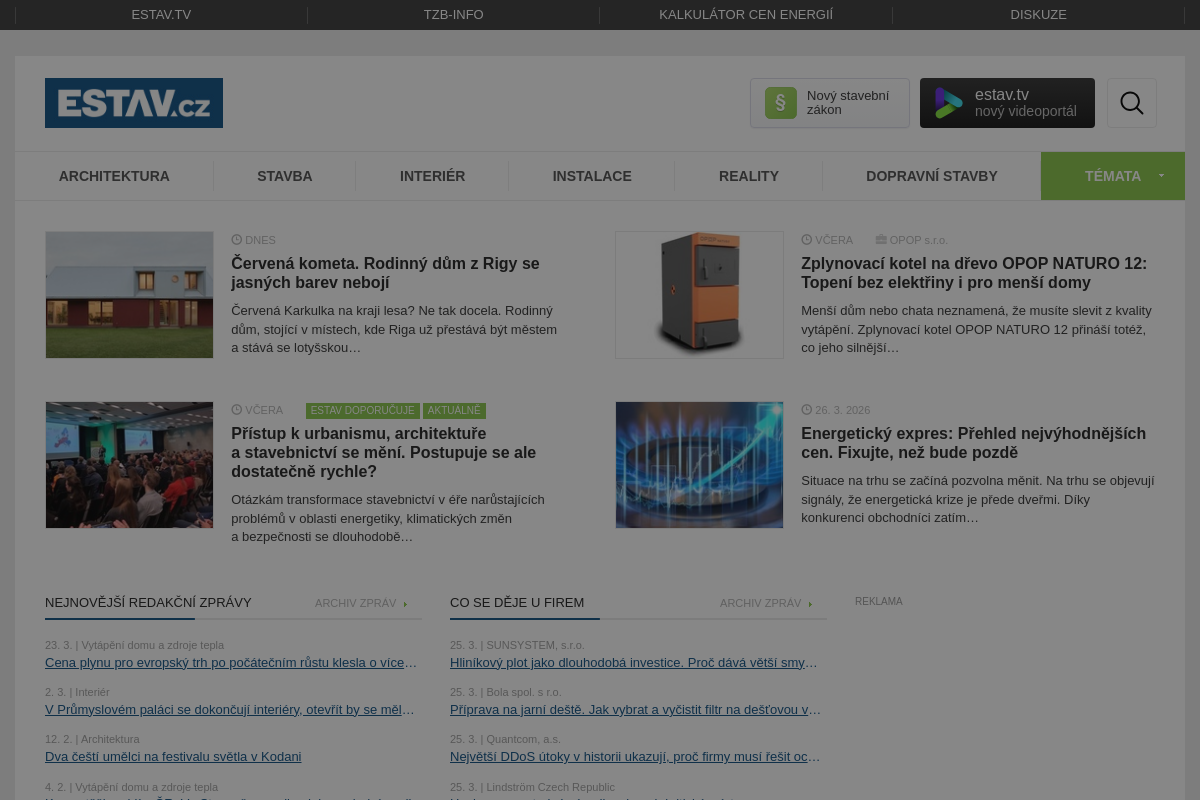Click the AKTUÁLNĚ green tag
The width and height of the screenshot is (1200, 800).
(x=454, y=411)
